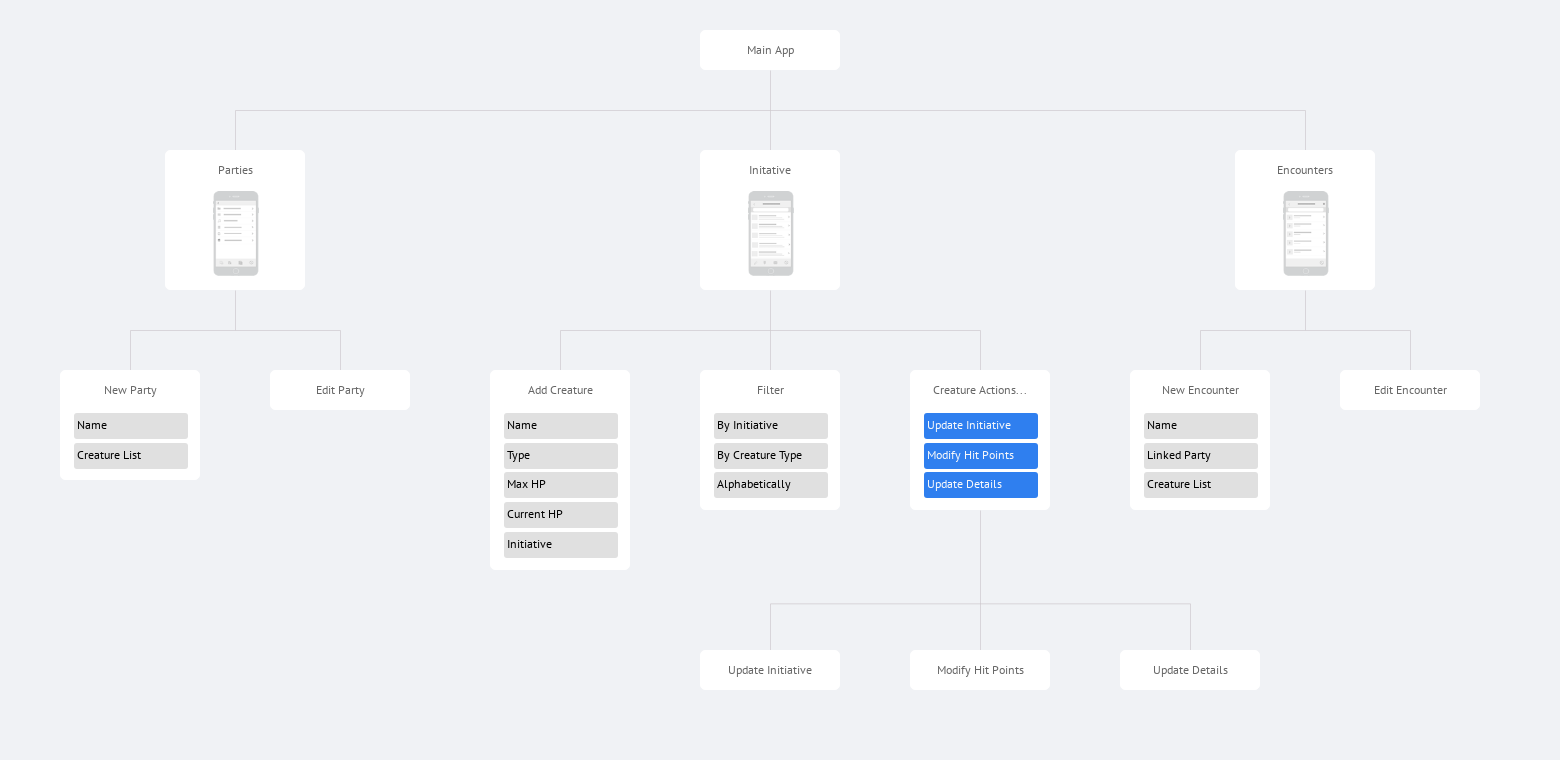Image resolution: width=1560 pixels, height=760 pixels.
Task: Select the white Modify Hit Points leaf node
Action: [x=980, y=670]
